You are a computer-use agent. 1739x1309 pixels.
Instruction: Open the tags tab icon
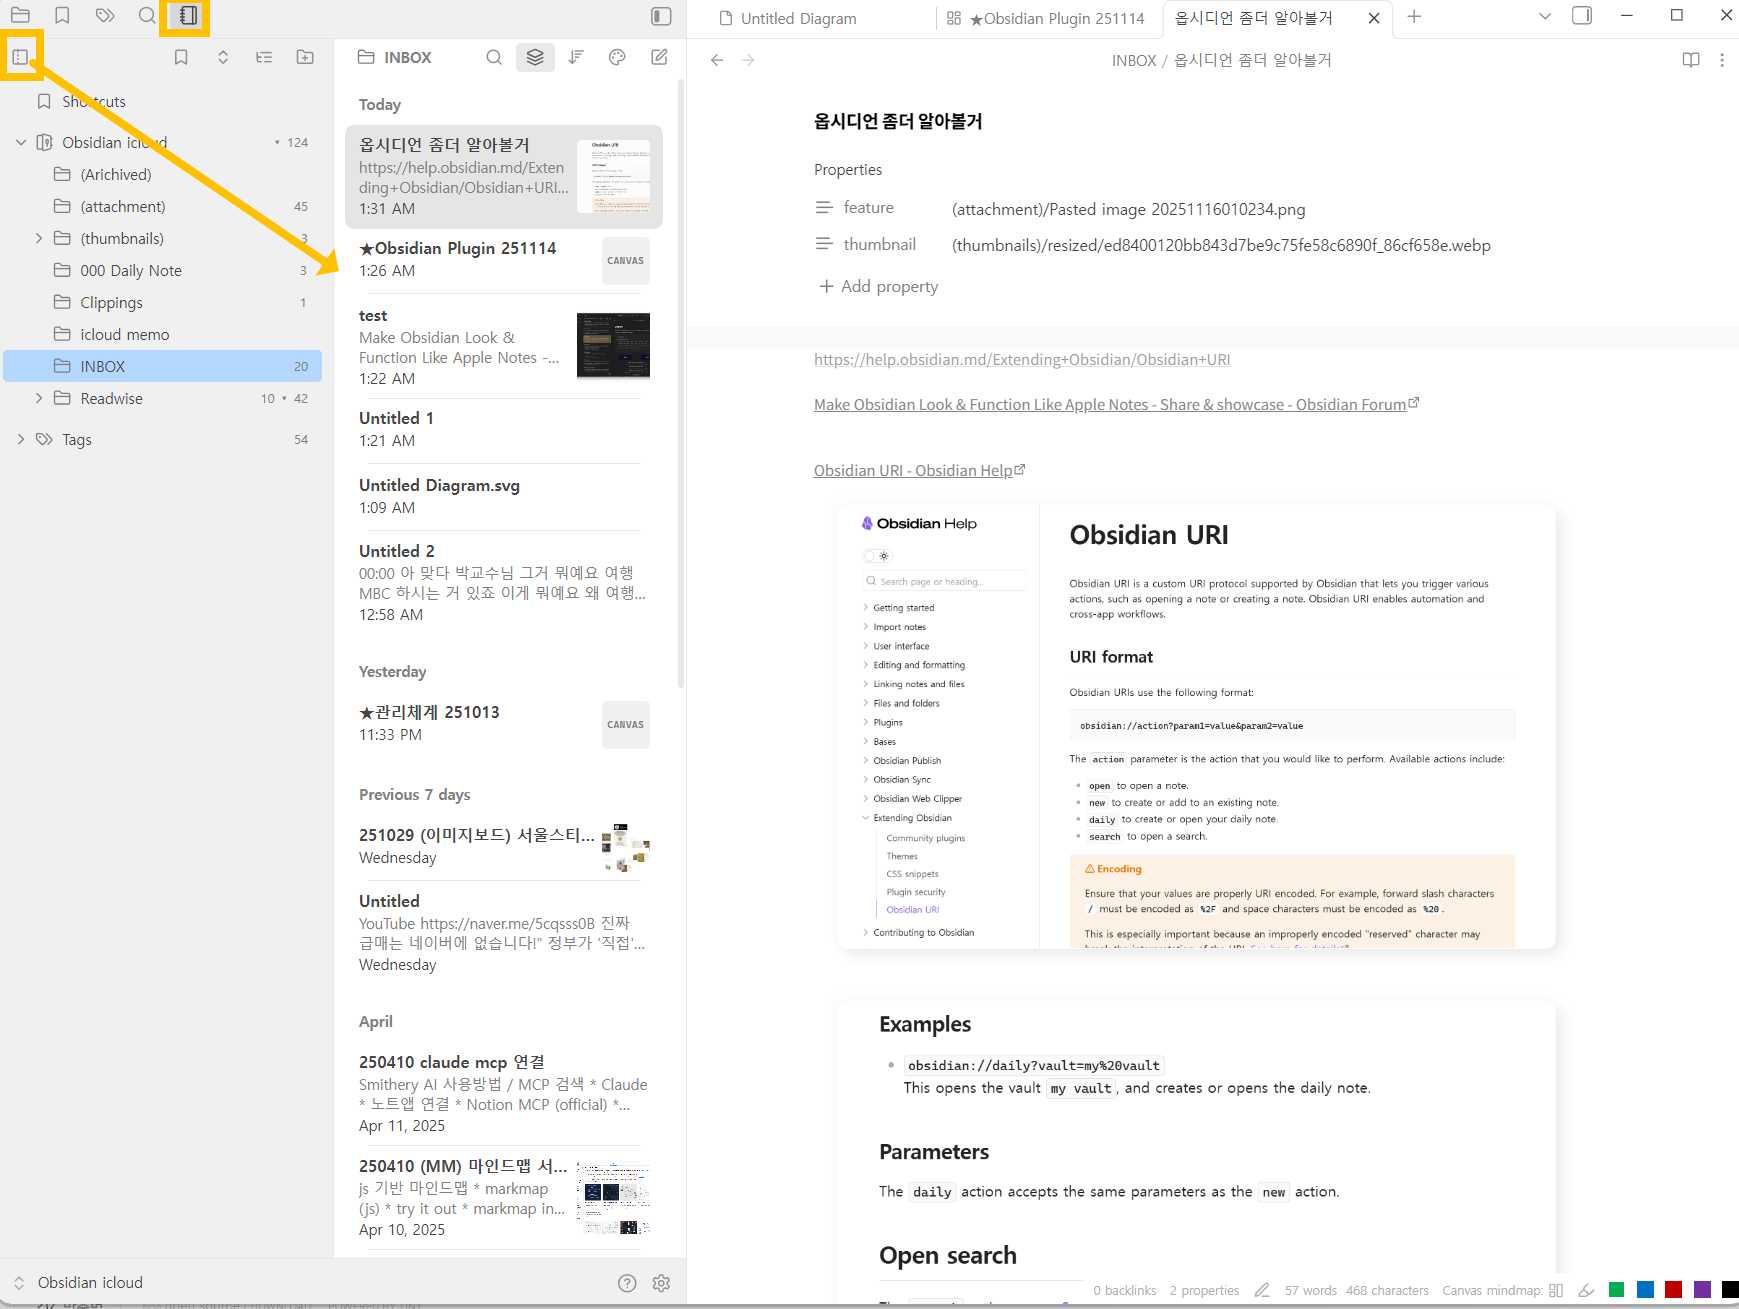tap(105, 15)
